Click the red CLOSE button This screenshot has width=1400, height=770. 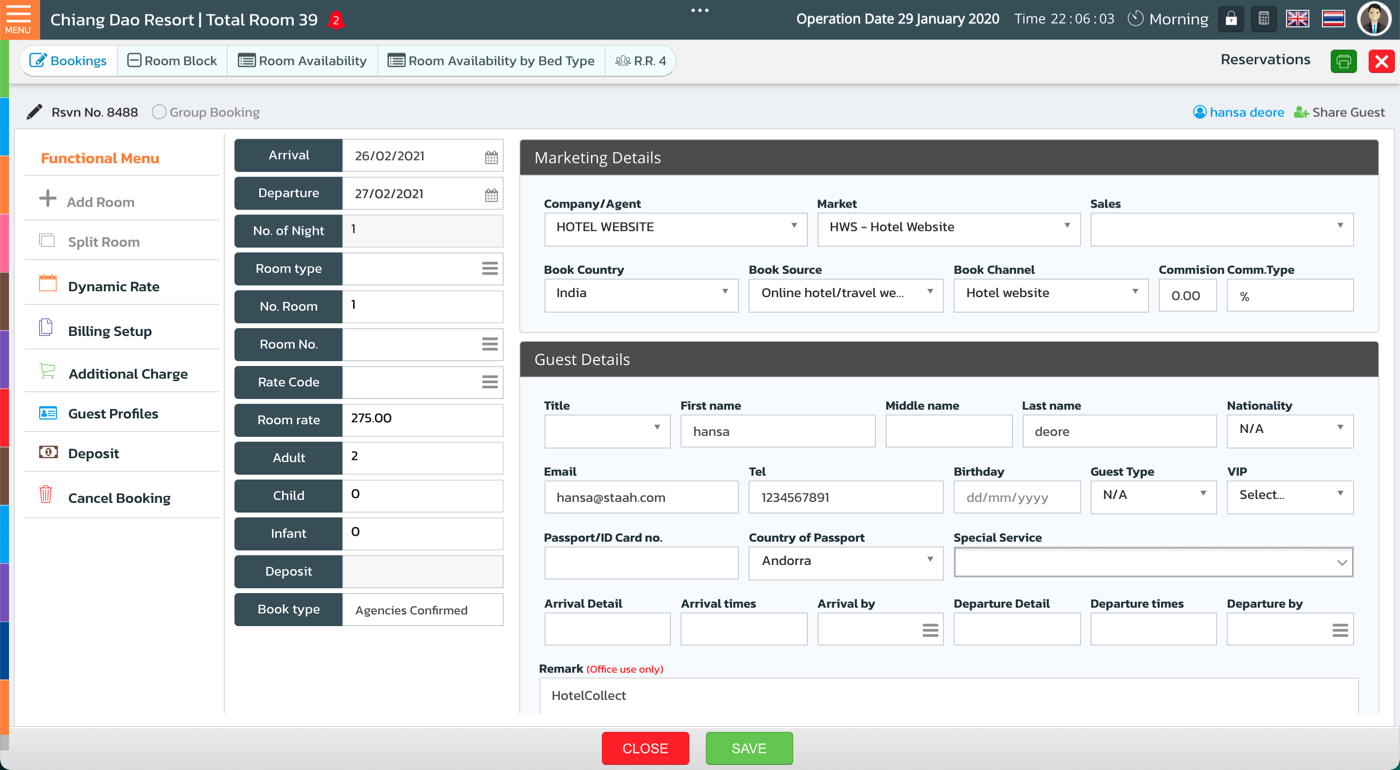(x=645, y=748)
